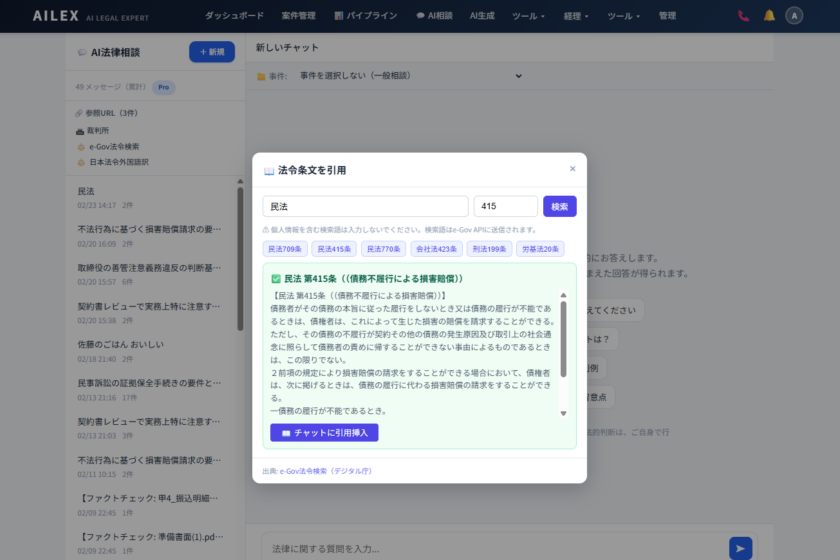Click チャットに引用挿入 button

click(324, 433)
